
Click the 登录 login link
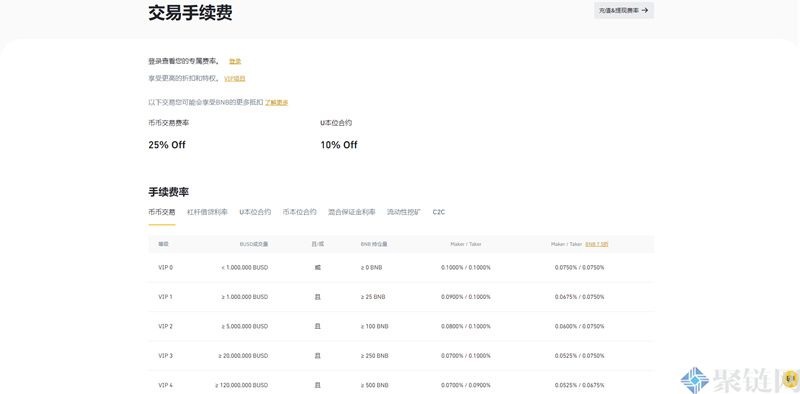click(x=235, y=61)
